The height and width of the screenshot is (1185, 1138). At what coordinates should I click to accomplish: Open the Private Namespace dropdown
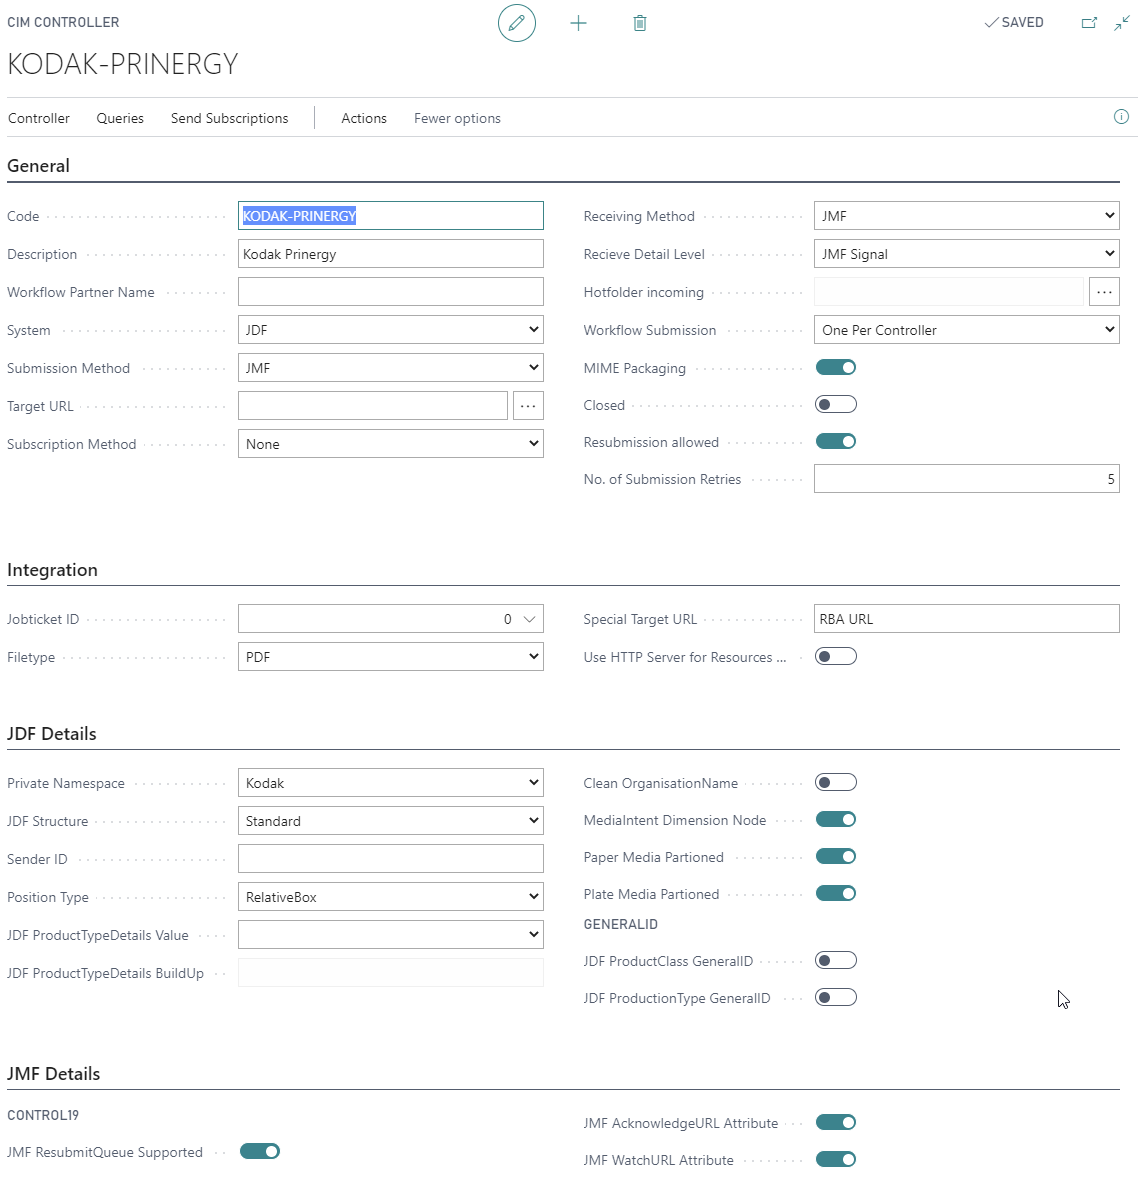click(391, 783)
